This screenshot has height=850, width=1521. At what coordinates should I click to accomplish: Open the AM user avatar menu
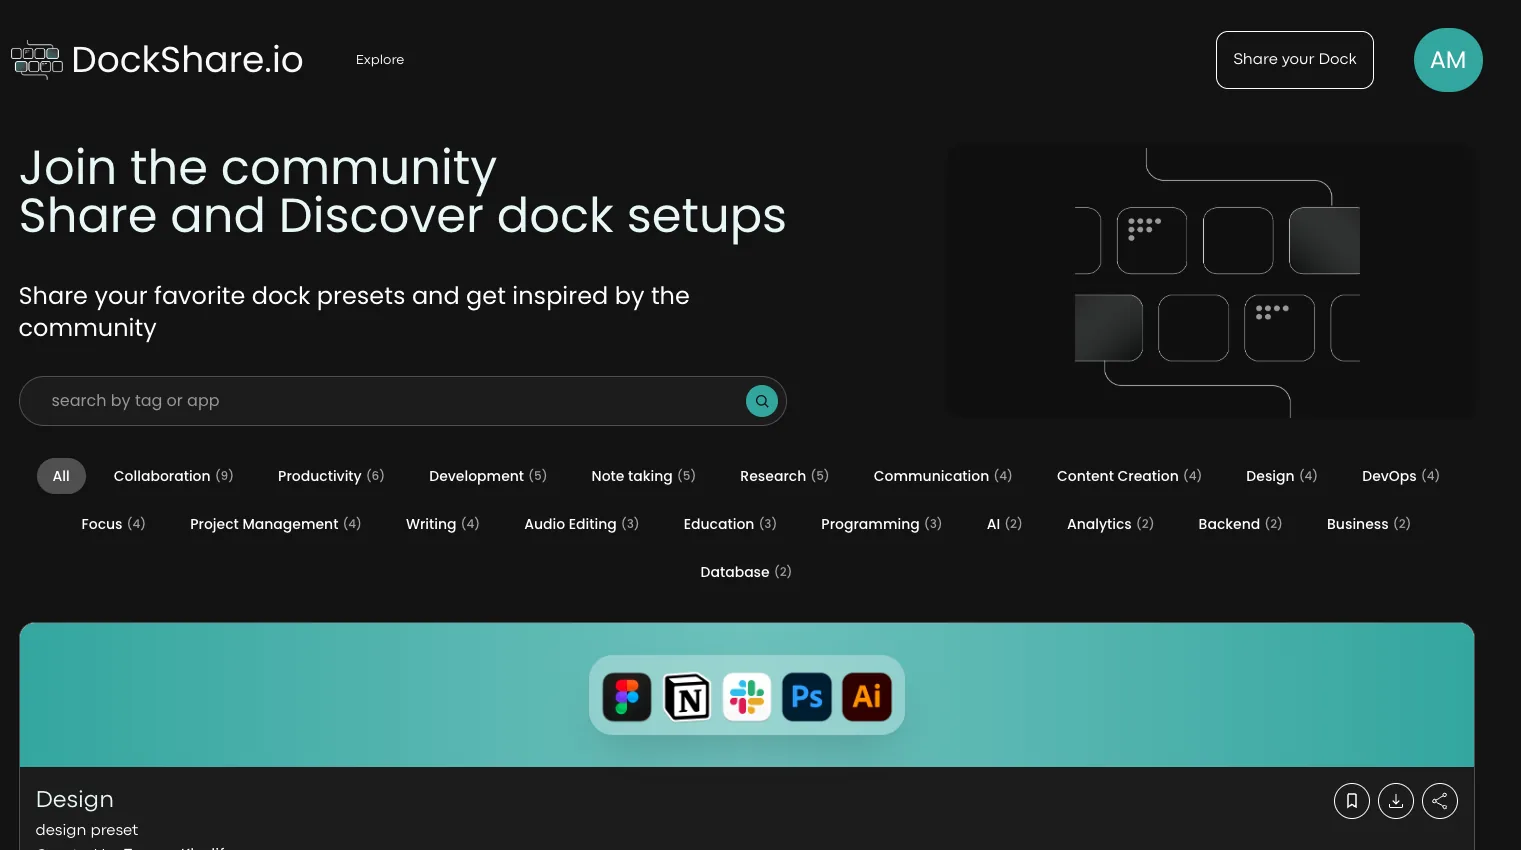1448,60
